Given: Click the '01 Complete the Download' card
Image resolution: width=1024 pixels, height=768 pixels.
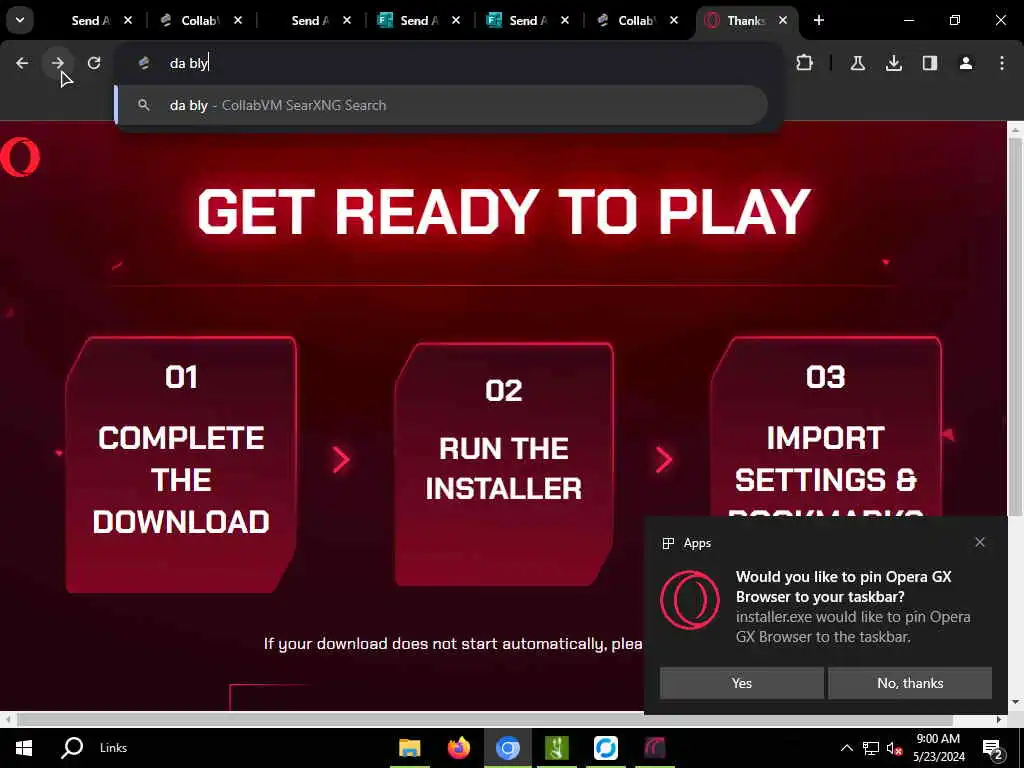Looking at the screenshot, I should click(181, 465).
